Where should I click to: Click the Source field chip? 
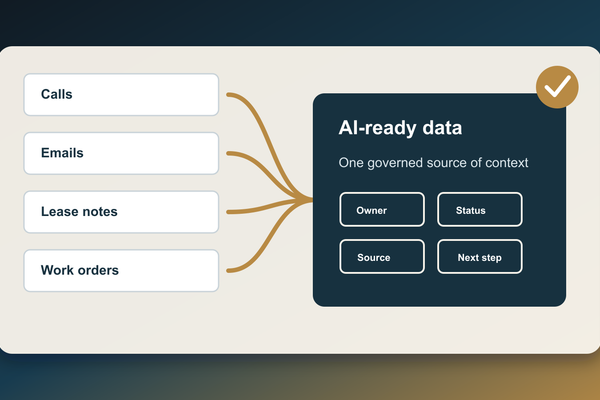tap(382, 256)
